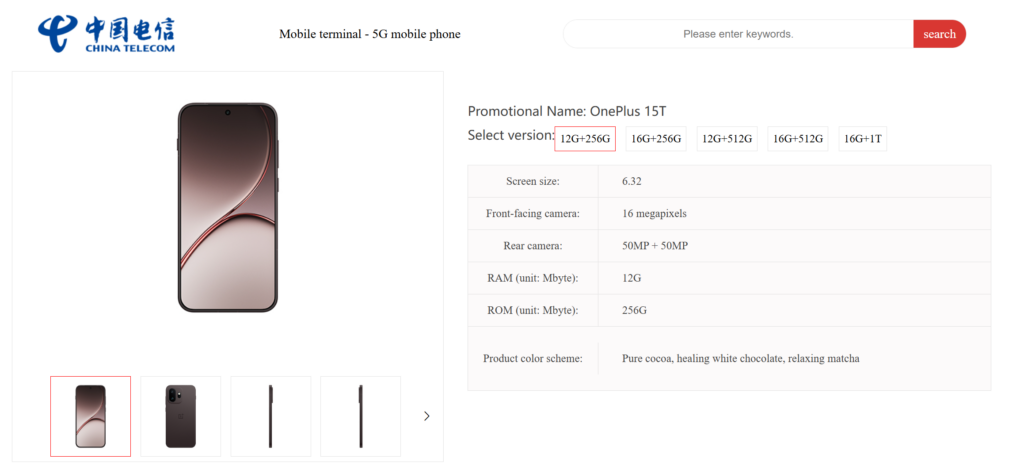Select the fourth thumbnail showing side profile
This screenshot has width=1024, height=473.
click(x=360, y=416)
